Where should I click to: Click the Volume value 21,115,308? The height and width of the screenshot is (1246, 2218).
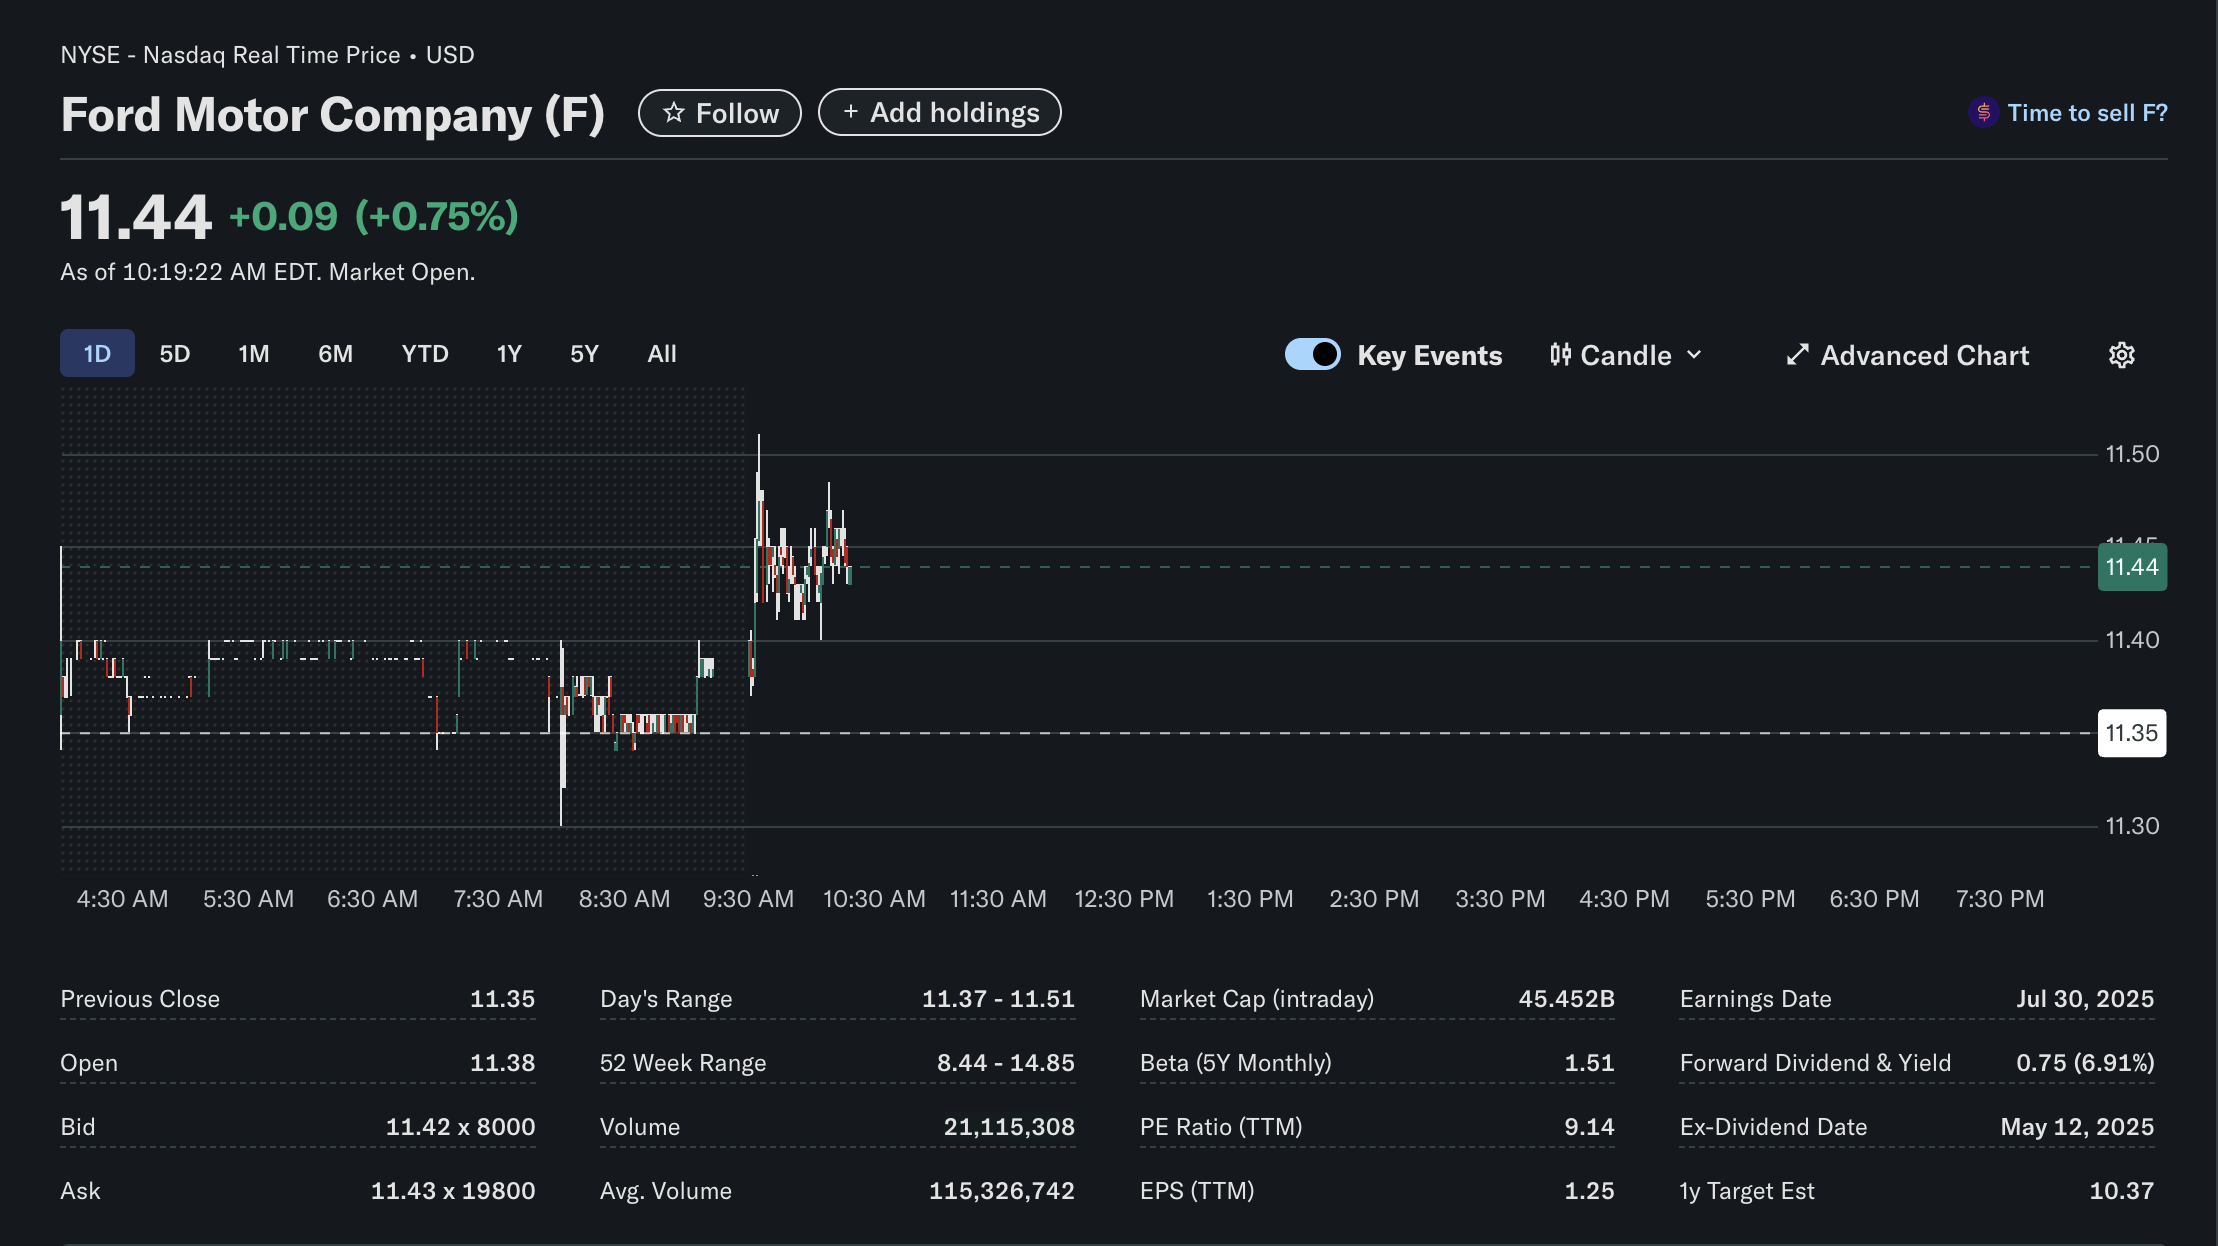coord(1009,1127)
